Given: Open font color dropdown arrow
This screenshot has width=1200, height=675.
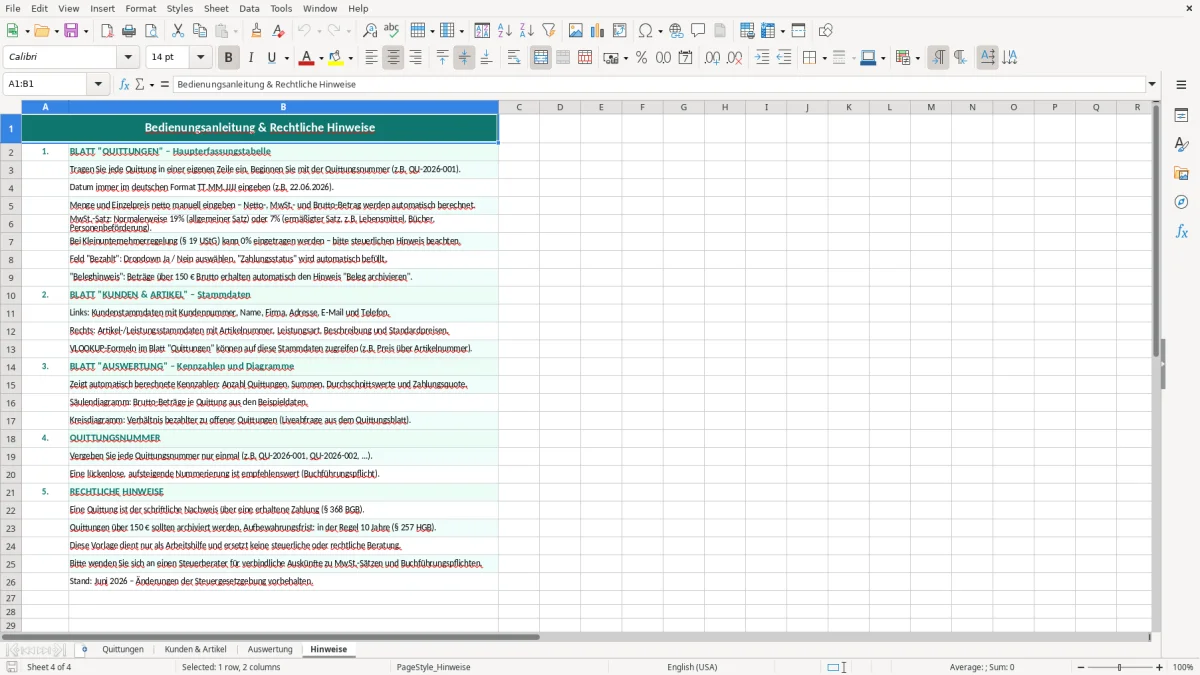Looking at the screenshot, I should [x=321, y=58].
